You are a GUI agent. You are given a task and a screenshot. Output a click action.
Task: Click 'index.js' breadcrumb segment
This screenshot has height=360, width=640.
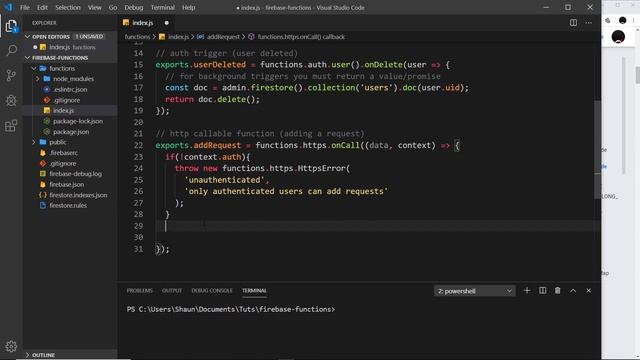click(178, 37)
